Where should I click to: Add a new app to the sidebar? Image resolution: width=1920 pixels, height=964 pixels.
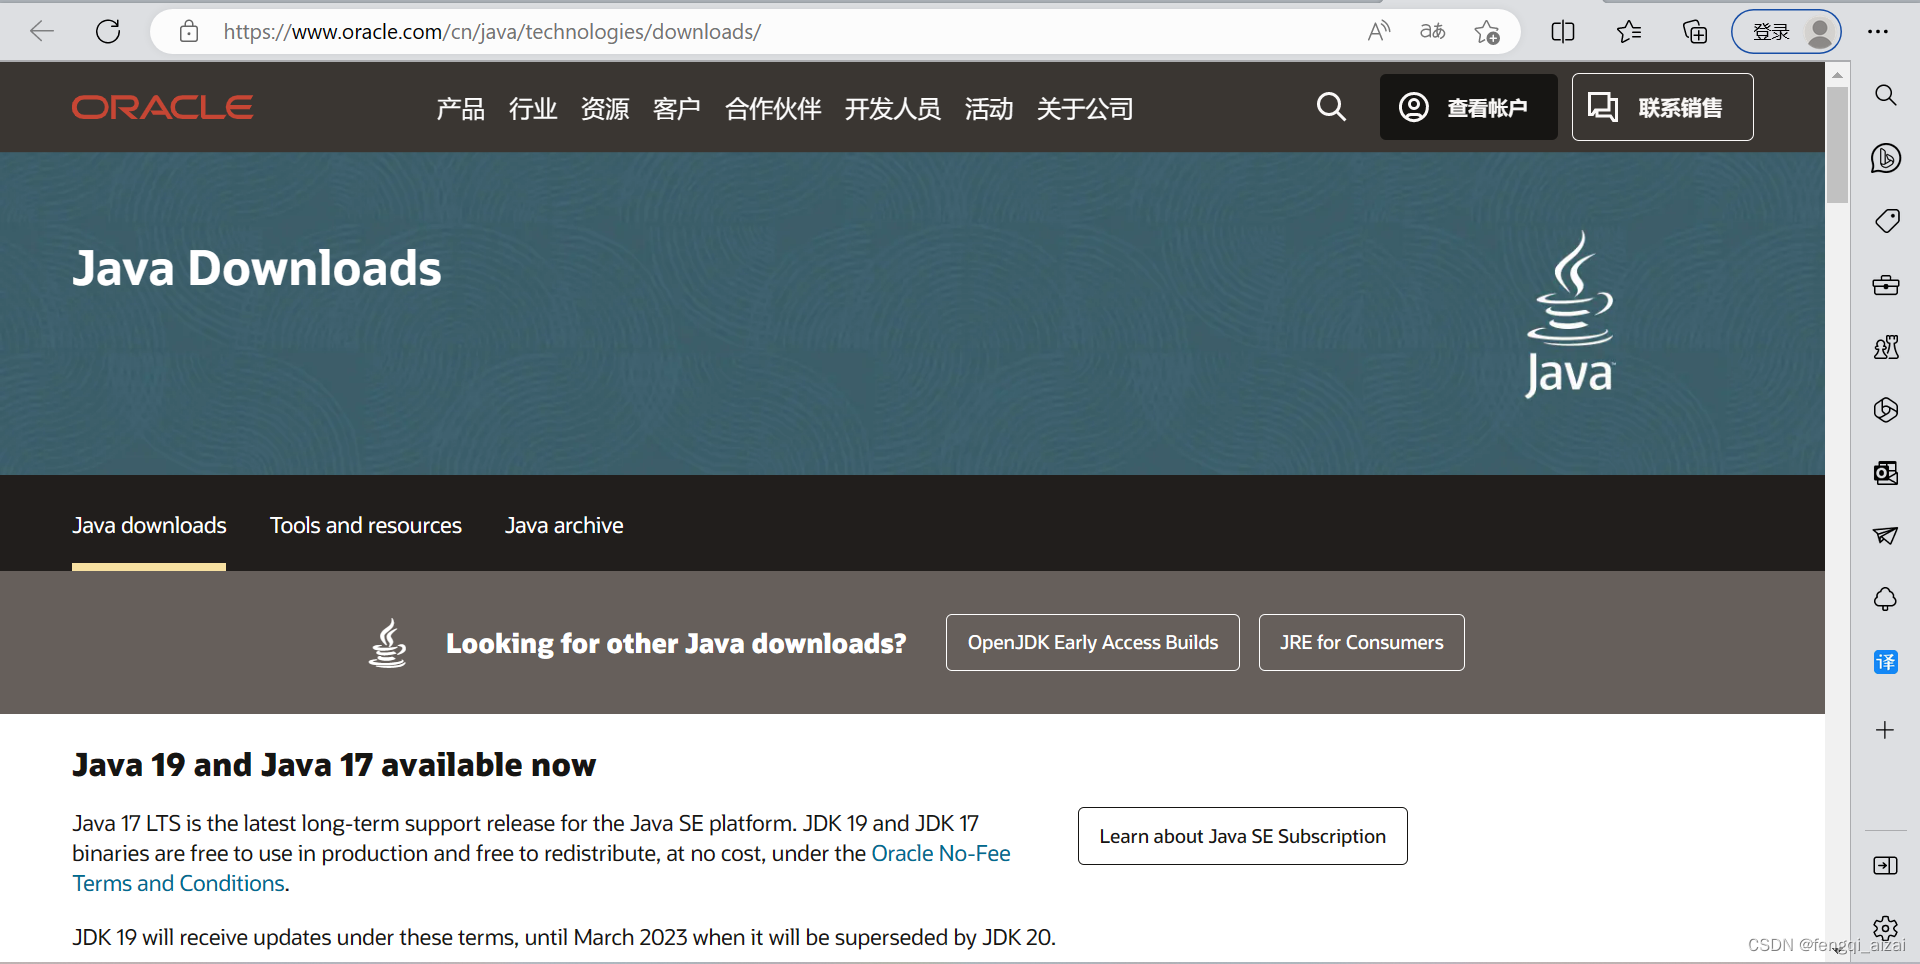click(x=1886, y=730)
